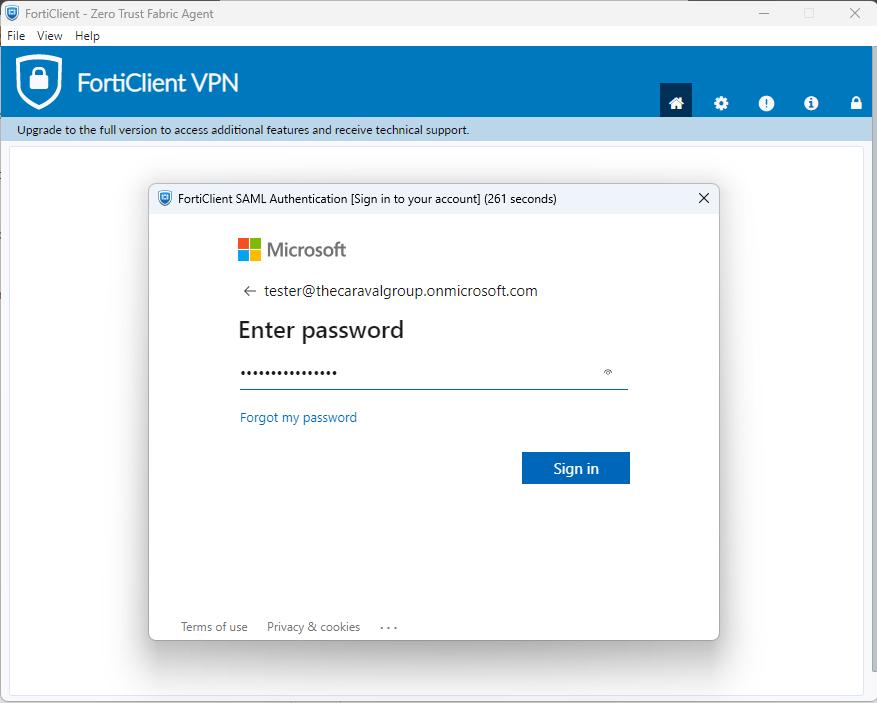877x703 pixels.
Task: Open the Settings gear icon
Action: click(x=721, y=102)
